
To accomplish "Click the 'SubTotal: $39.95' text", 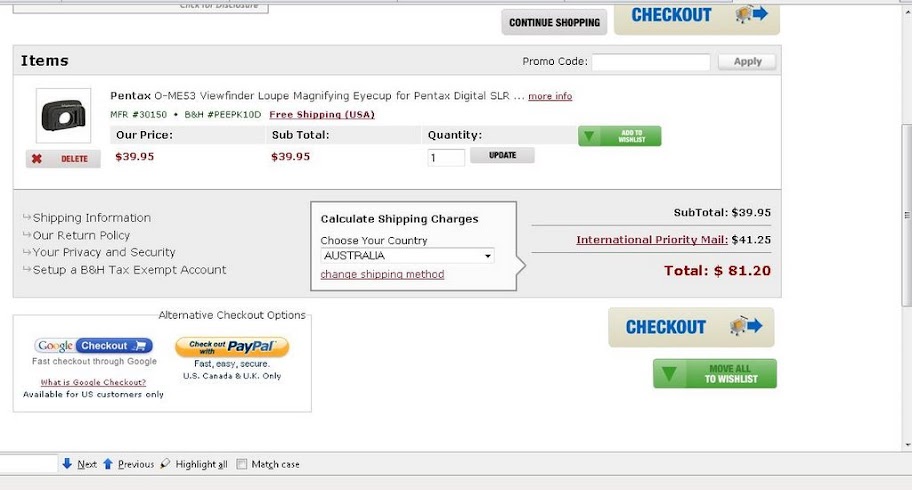I will [x=722, y=212].
